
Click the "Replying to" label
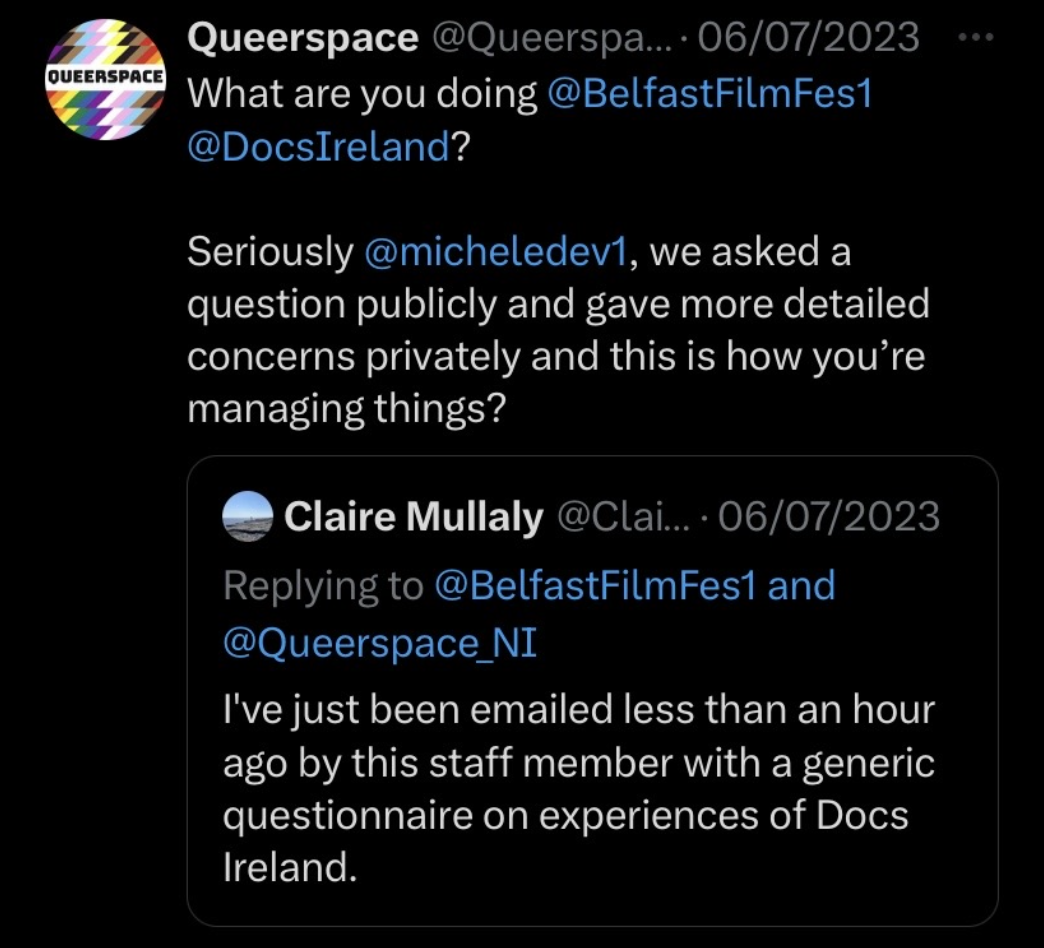click(323, 586)
